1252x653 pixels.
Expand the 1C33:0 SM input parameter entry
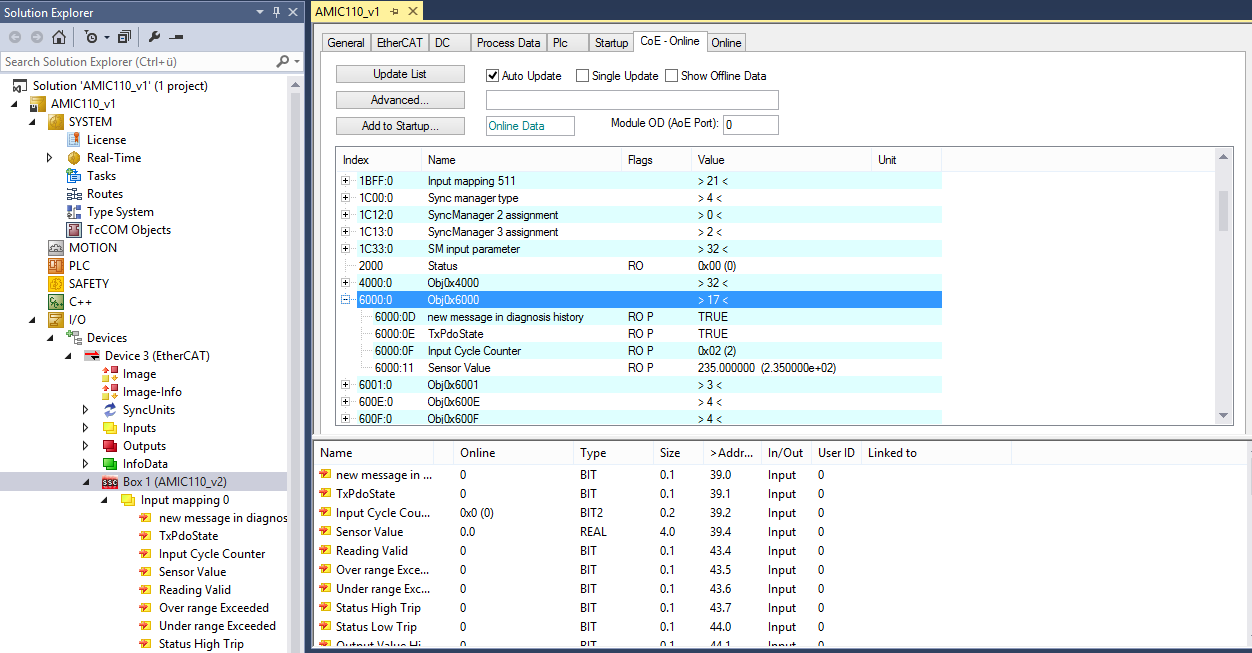click(346, 249)
